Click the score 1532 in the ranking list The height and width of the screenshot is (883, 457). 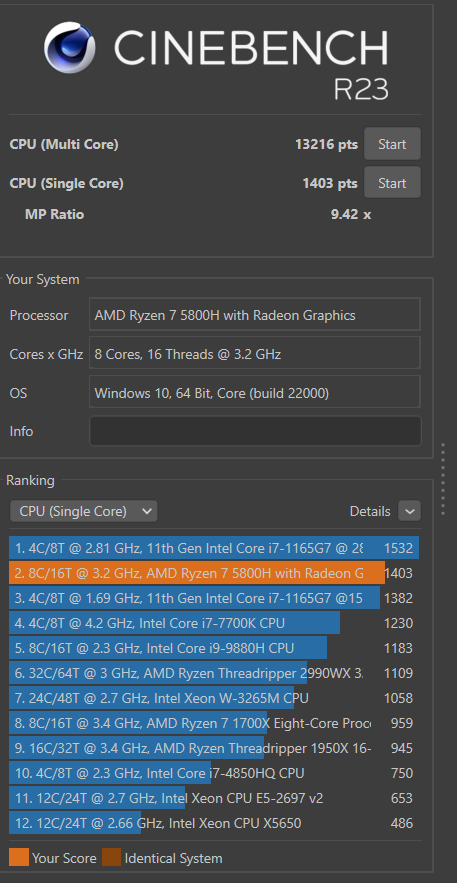click(398, 548)
